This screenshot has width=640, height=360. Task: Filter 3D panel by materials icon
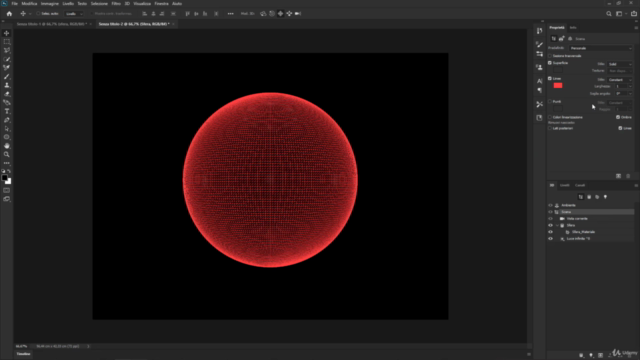coord(597,197)
